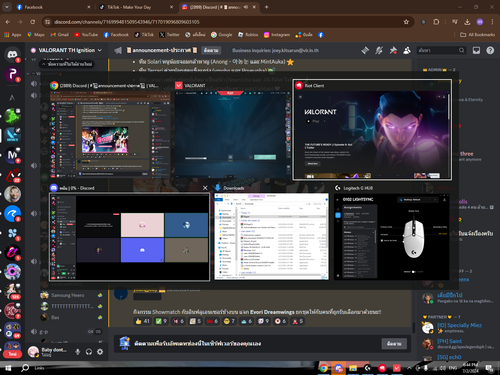Open Discord direct messages home icon
The image size is (500, 375).
[x=12, y=54]
